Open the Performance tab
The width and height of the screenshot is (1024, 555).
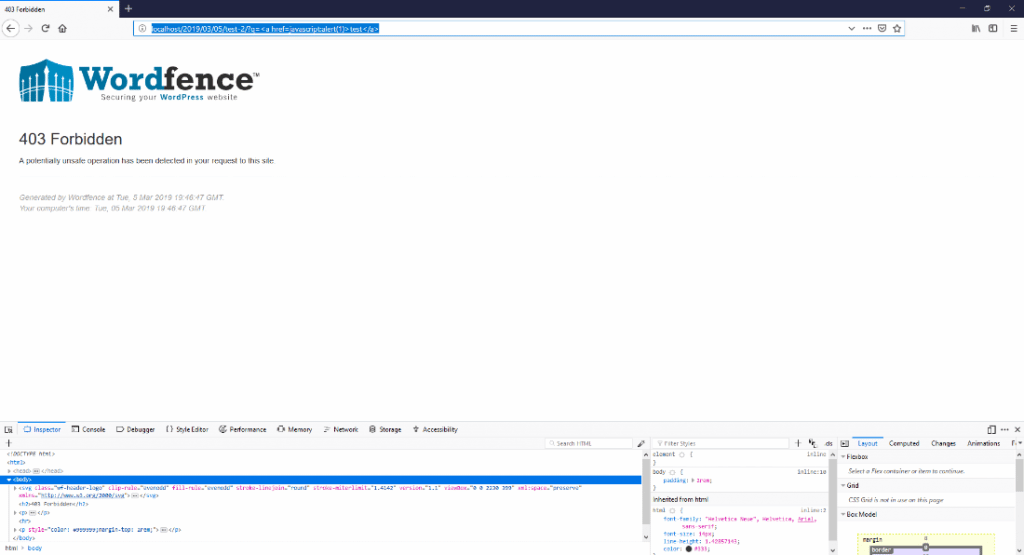coord(242,430)
